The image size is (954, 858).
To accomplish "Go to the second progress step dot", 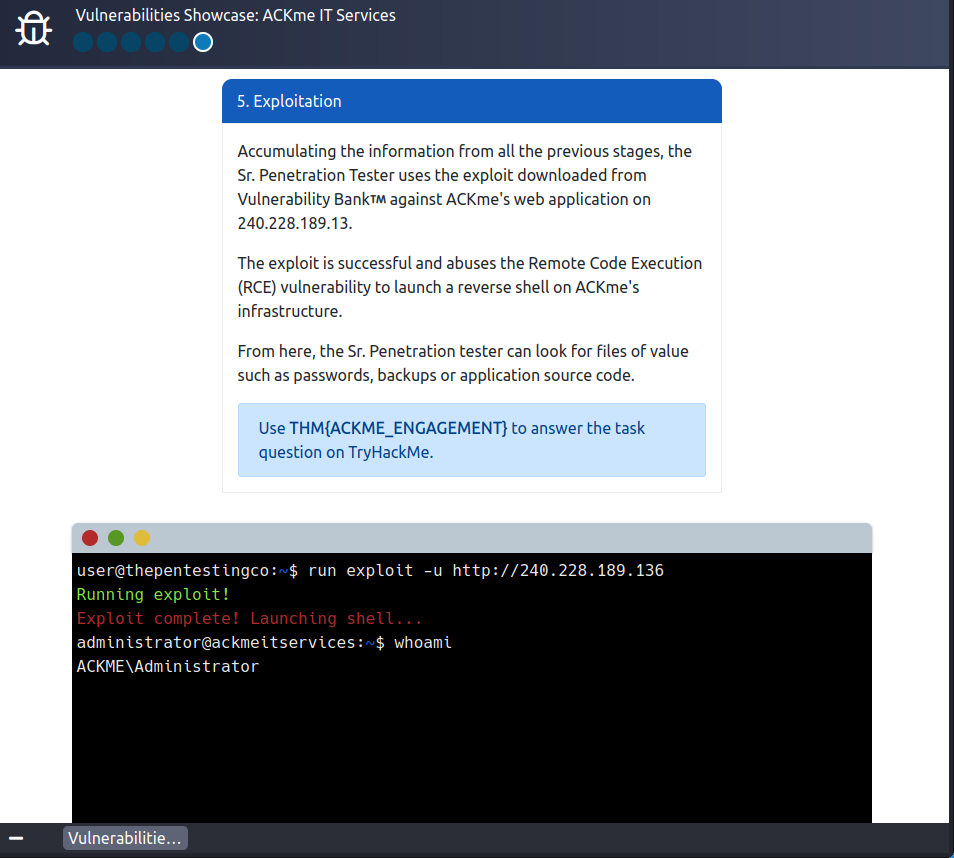I will [x=107, y=42].
